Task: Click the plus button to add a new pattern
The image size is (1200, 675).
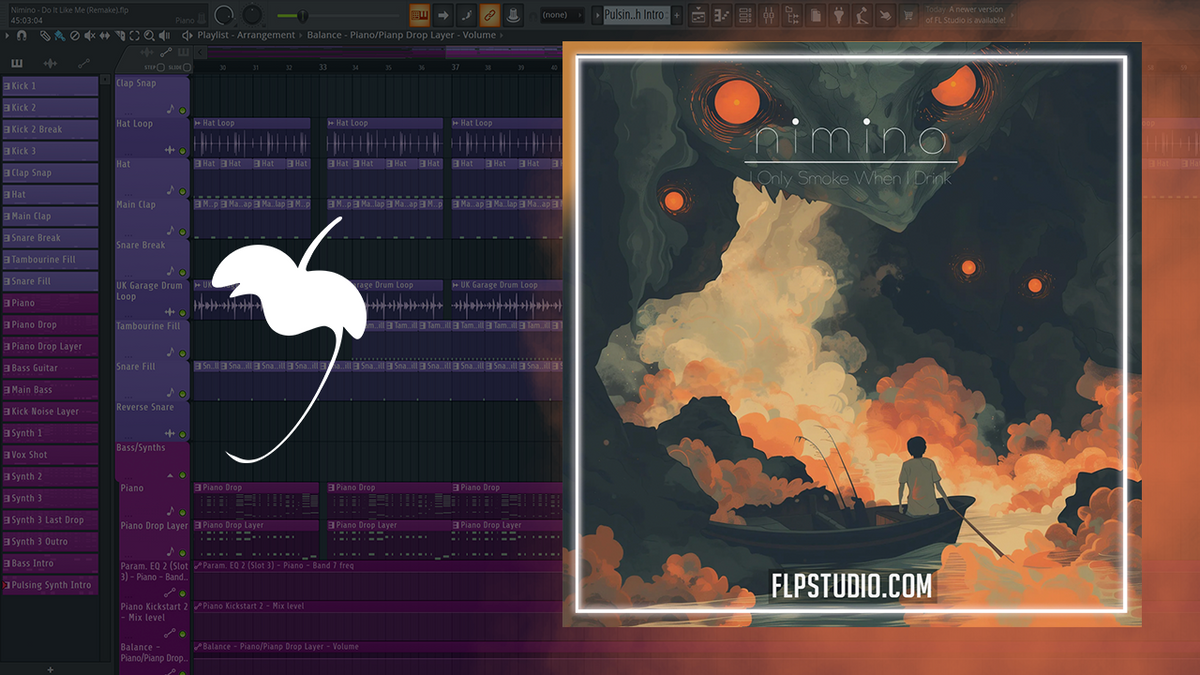Action: point(676,14)
